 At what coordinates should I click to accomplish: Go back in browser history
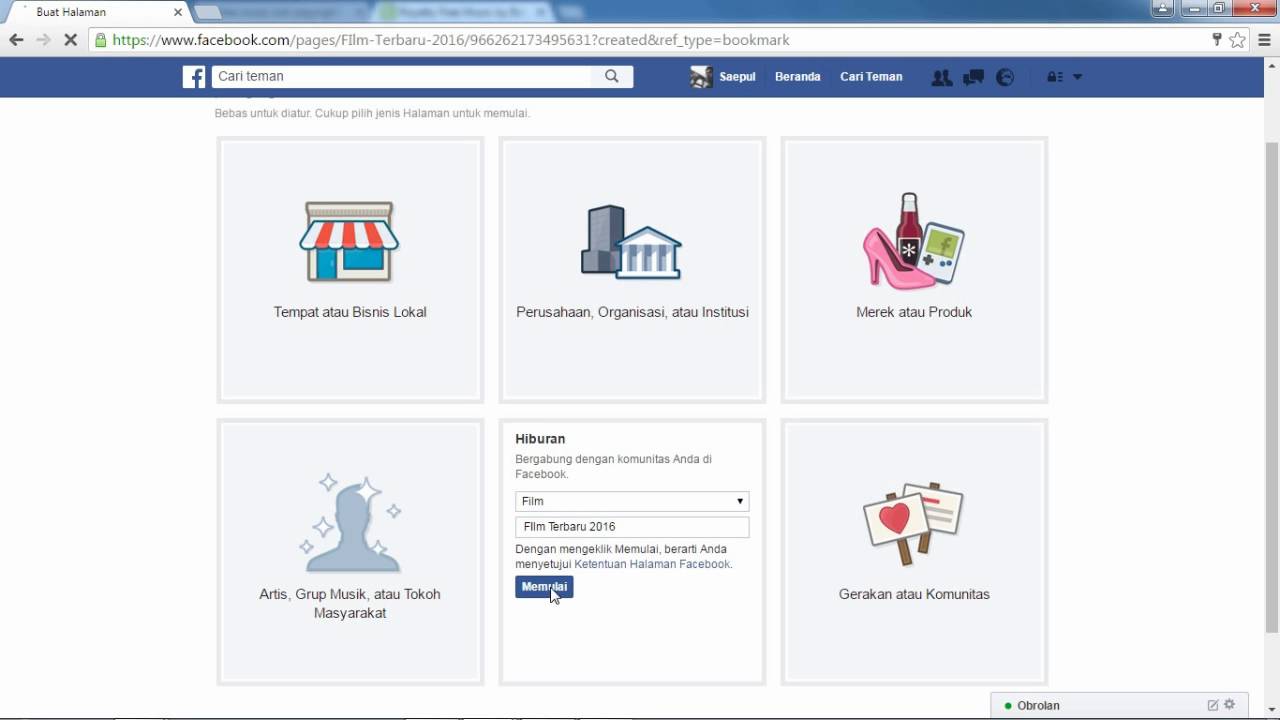pyautogui.click(x=16, y=40)
